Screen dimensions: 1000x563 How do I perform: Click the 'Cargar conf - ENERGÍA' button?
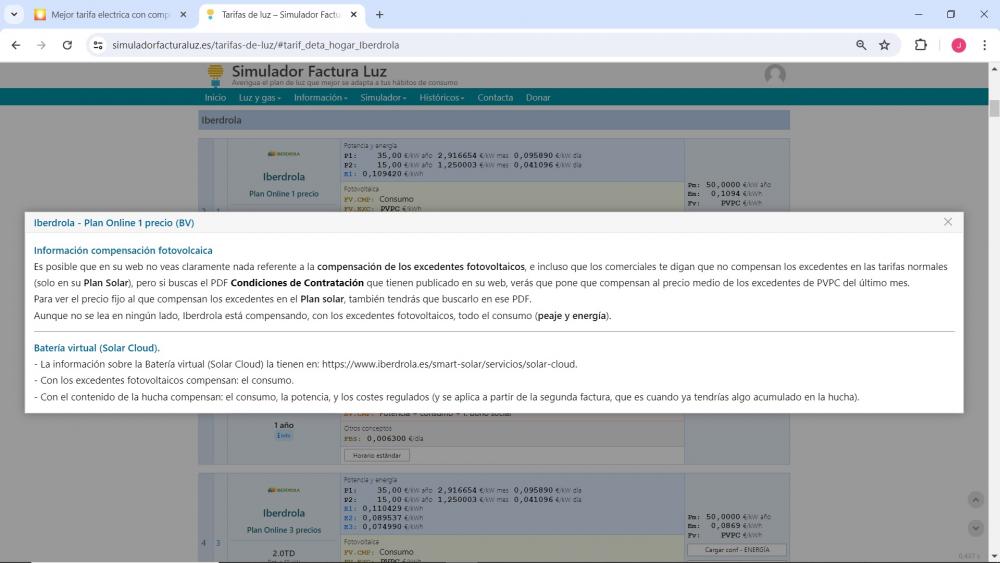pos(737,550)
